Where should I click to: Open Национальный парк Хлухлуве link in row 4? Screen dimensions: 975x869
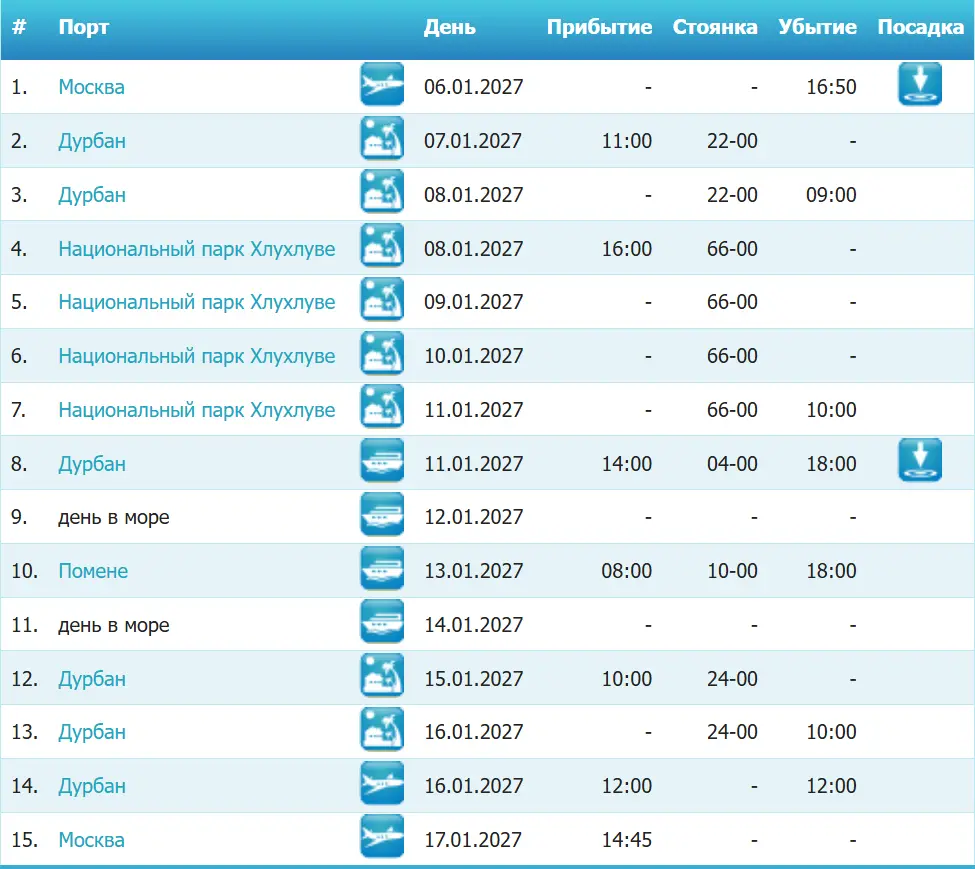point(196,249)
